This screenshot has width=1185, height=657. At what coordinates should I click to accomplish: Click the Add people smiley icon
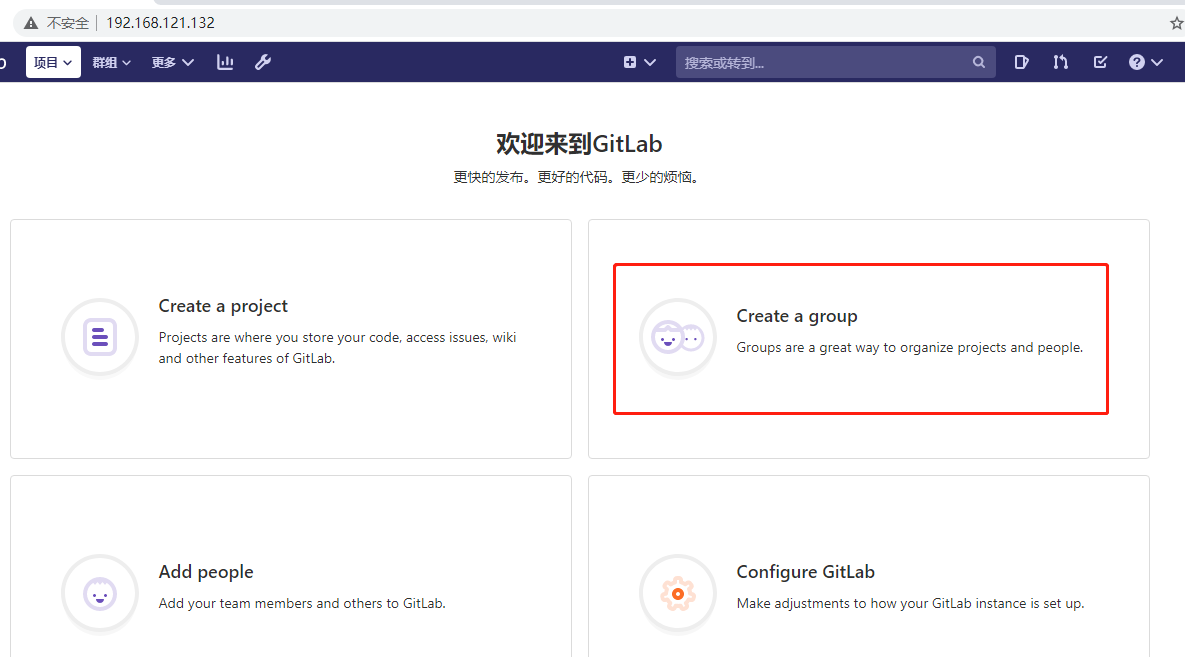(100, 594)
